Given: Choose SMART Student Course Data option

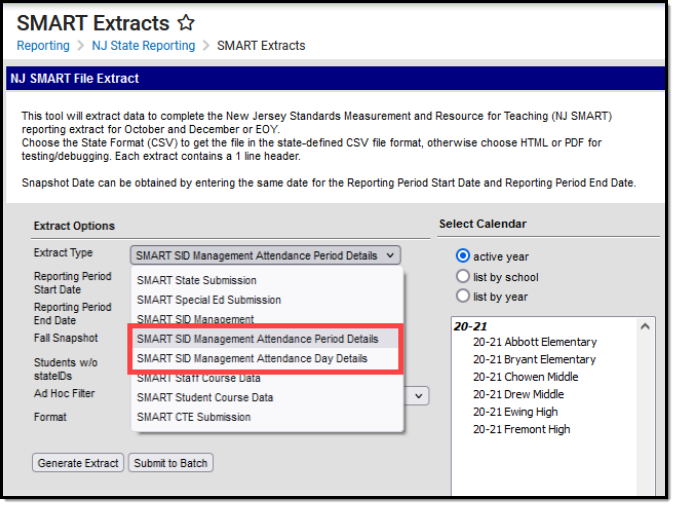Looking at the screenshot, I should tap(267, 397).
